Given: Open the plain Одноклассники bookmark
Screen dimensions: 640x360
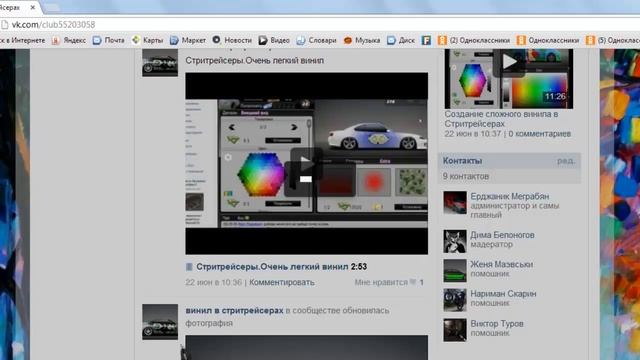Looking at the screenshot, I should (548, 40).
